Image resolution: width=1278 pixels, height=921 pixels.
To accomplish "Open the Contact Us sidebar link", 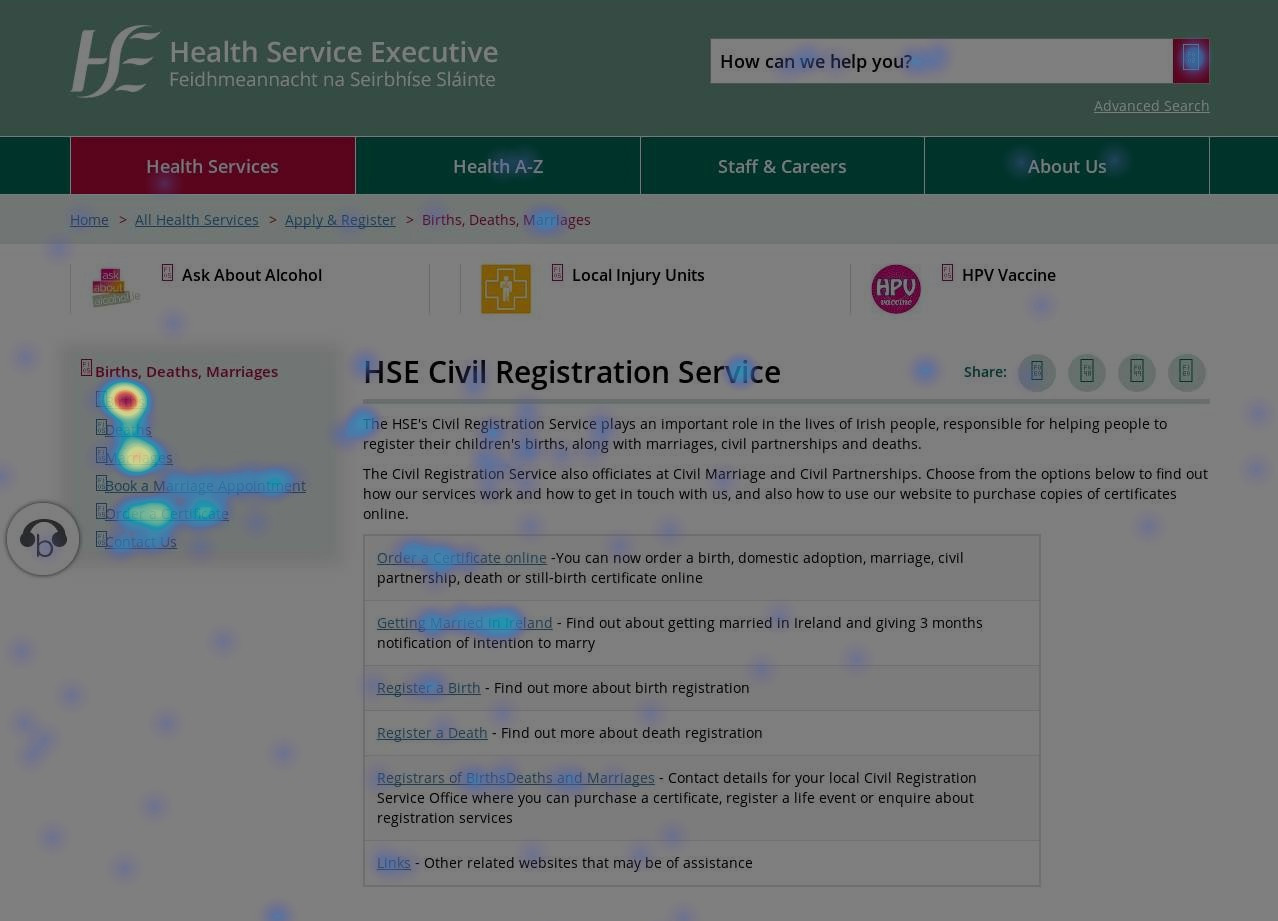I will (x=141, y=542).
